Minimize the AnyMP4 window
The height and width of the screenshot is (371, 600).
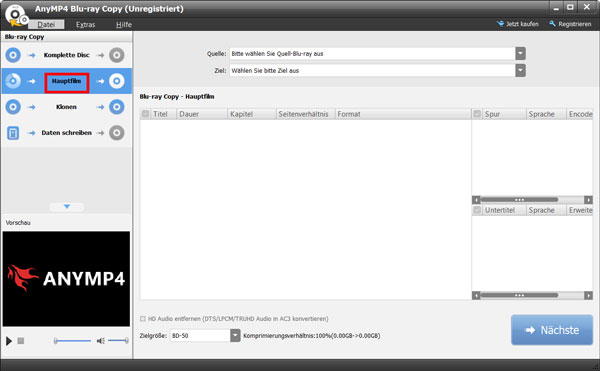click(x=556, y=7)
